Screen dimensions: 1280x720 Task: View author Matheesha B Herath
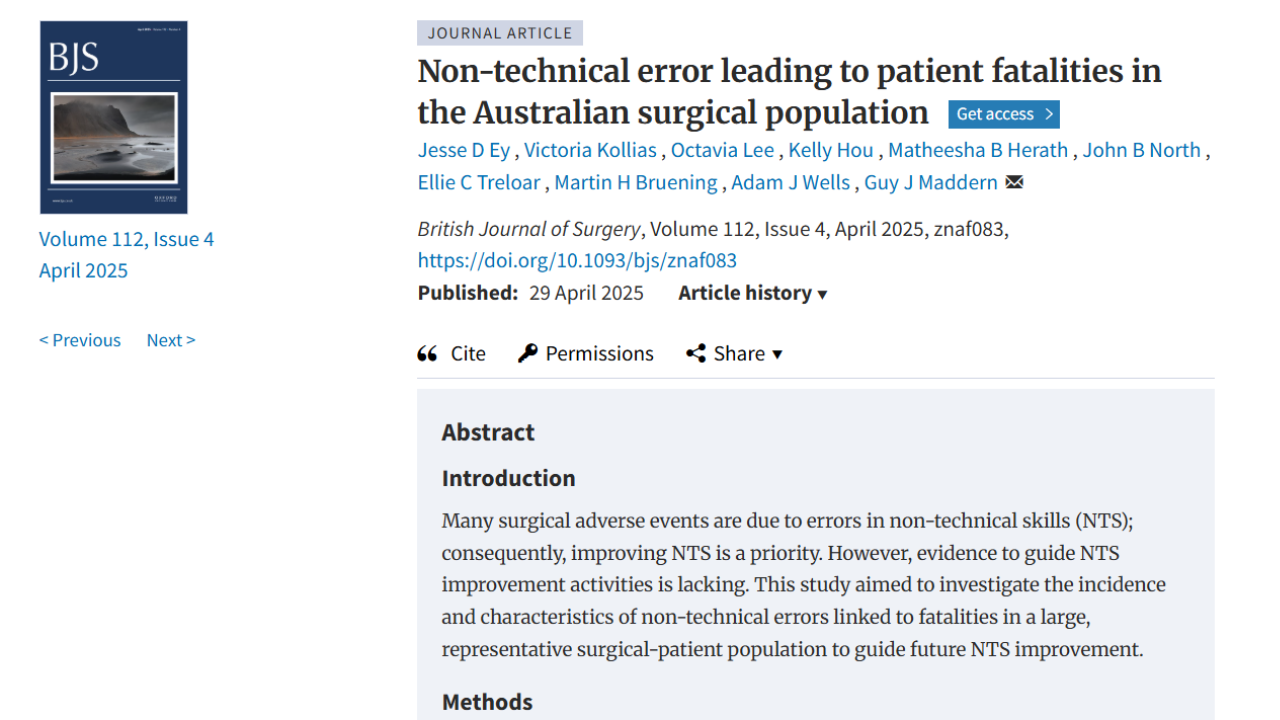point(978,150)
